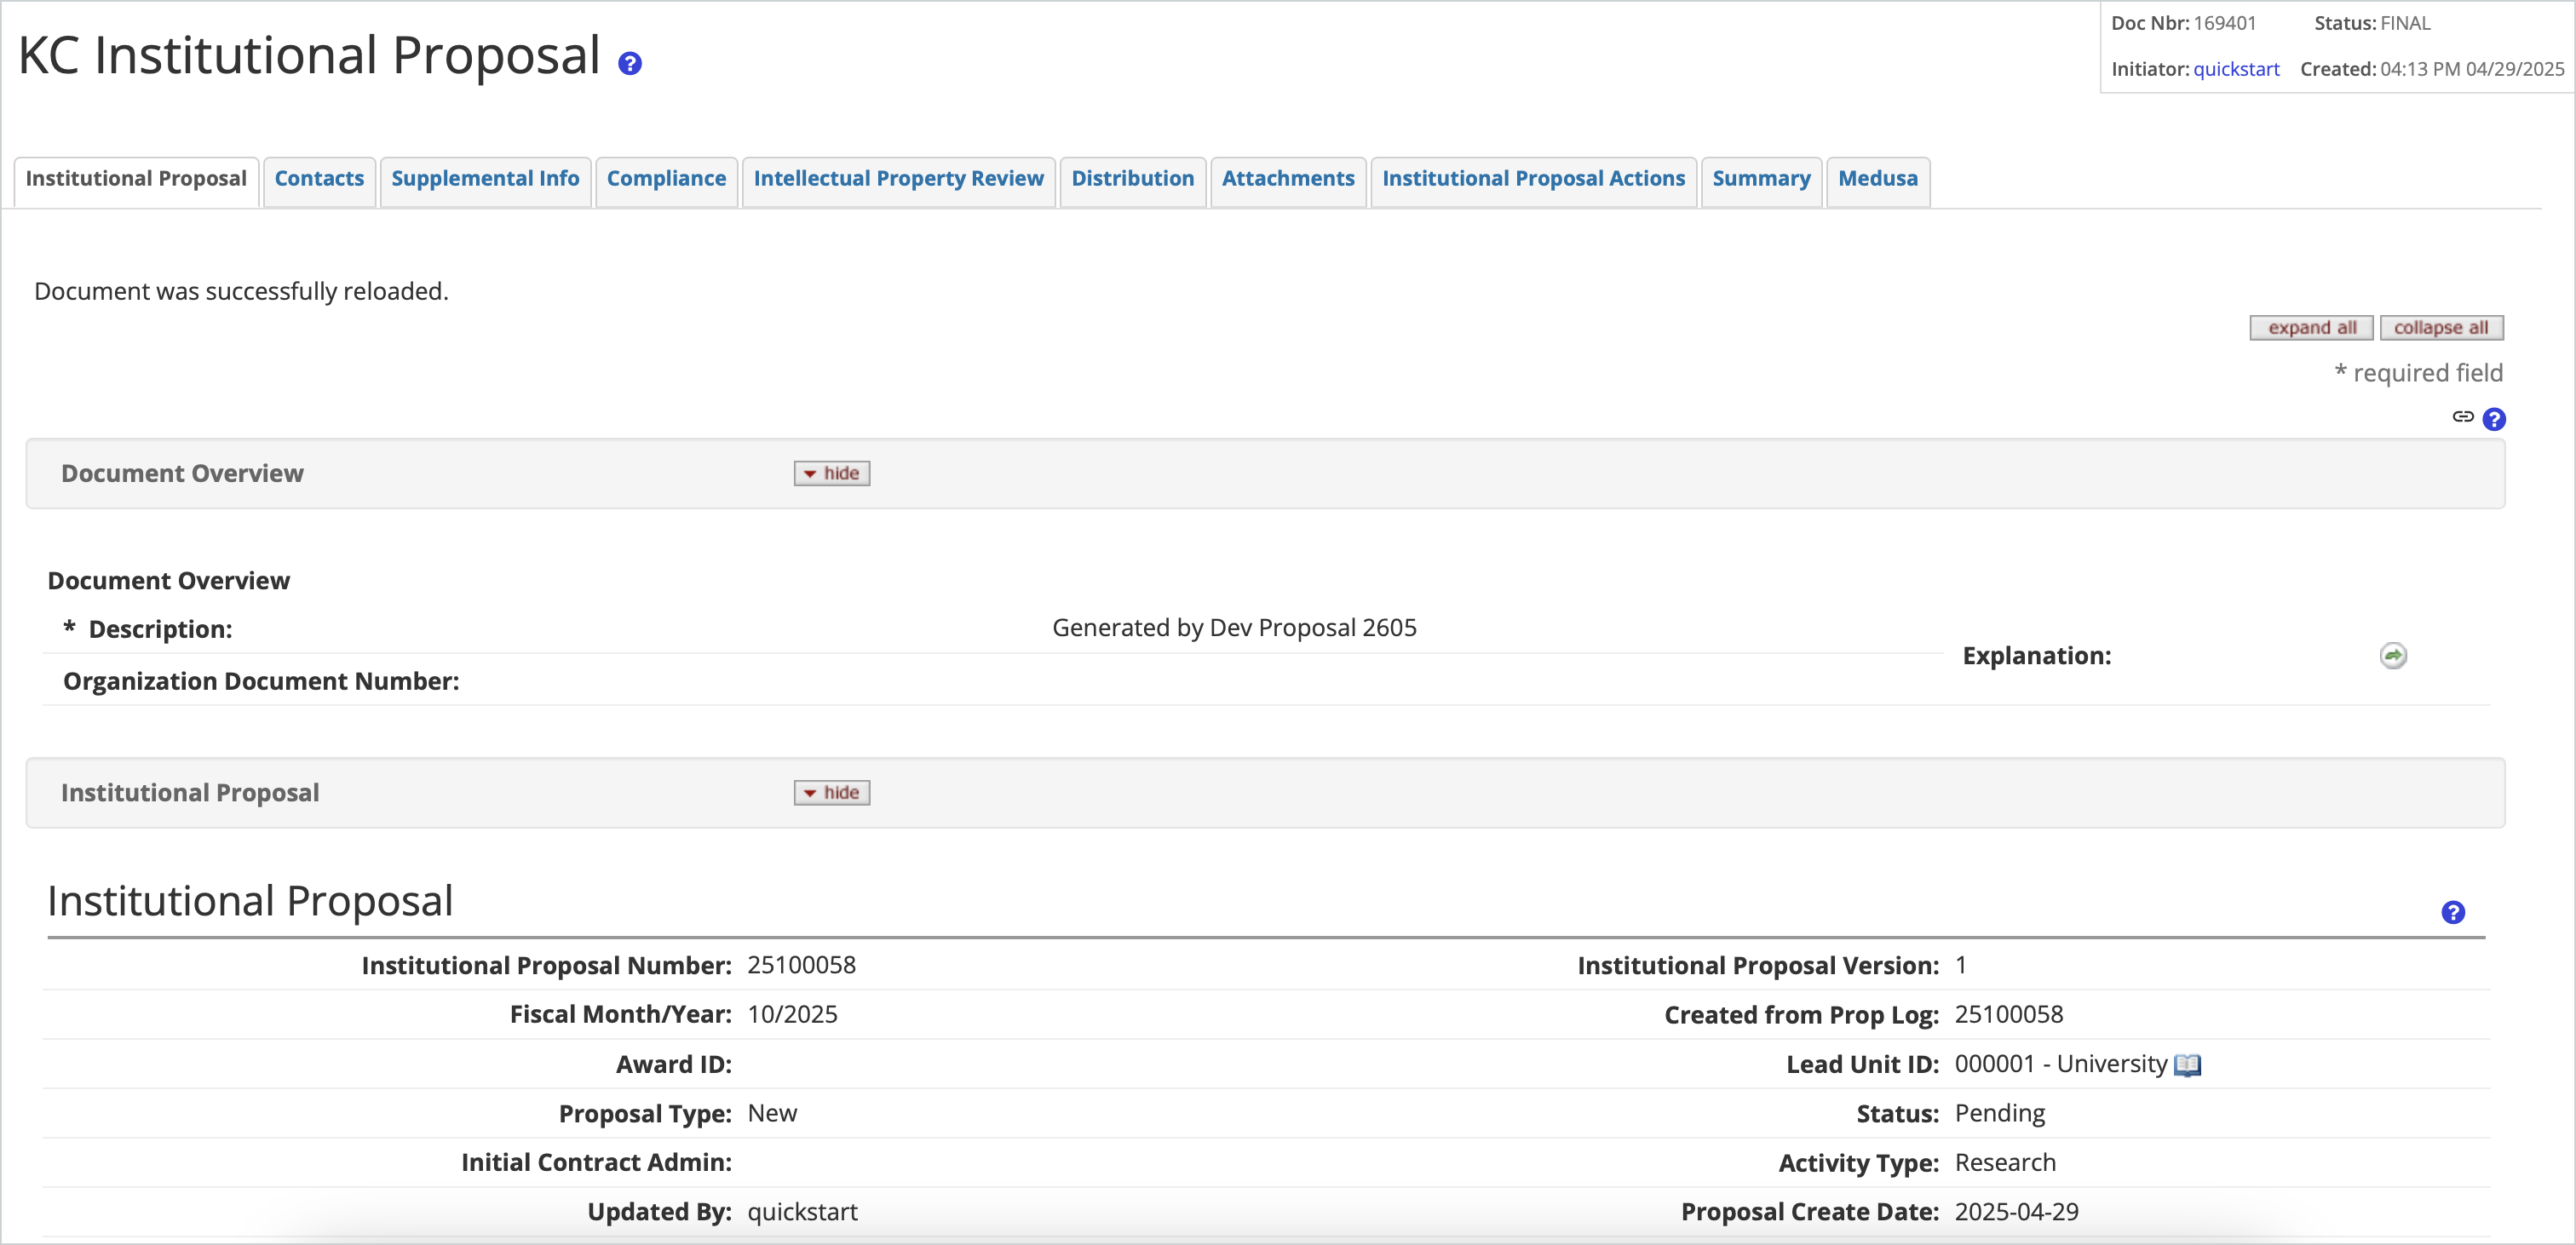Screen dimensions: 2576x1245
Task: Open the Supplemental Info tab
Action: click(485, 179)
